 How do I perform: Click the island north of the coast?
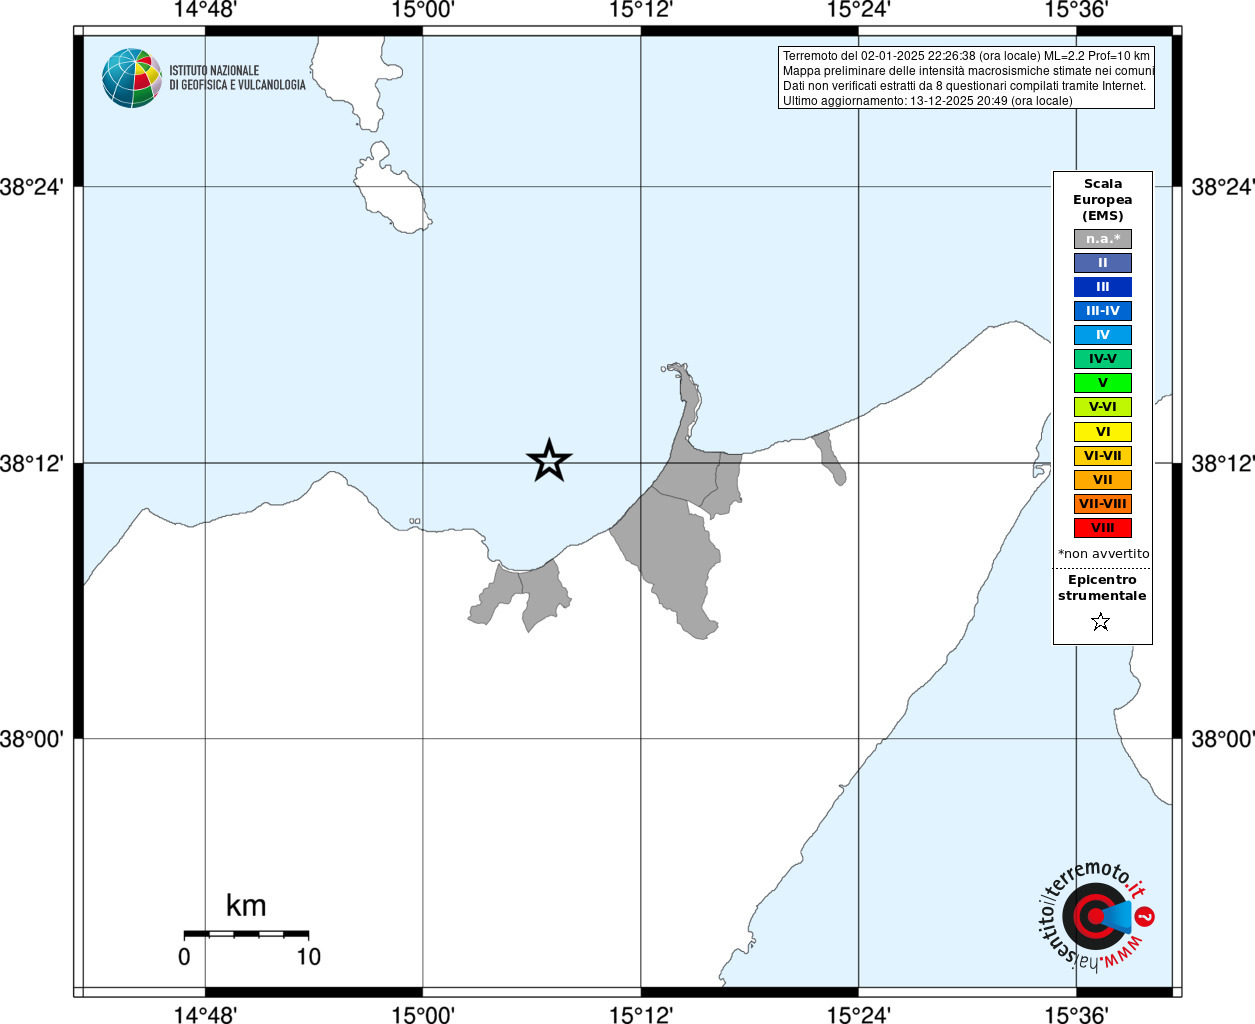[389, 190]
